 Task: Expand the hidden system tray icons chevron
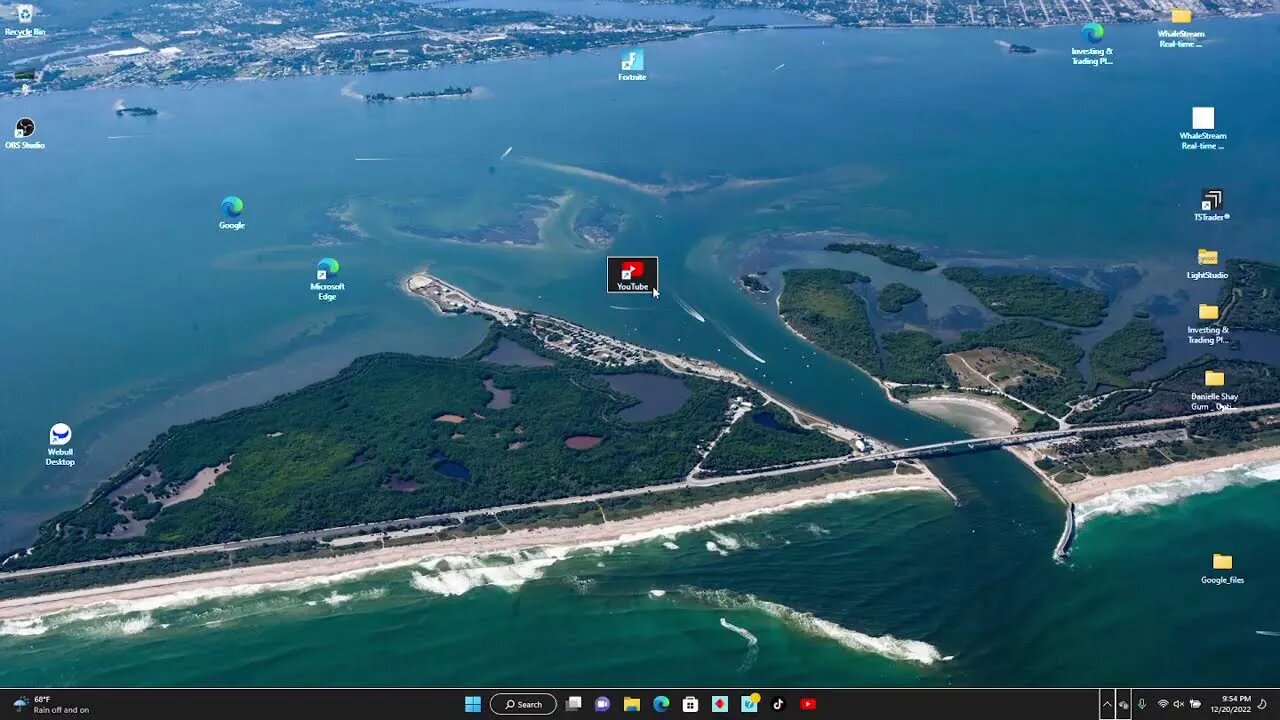tap(1107, 704)
